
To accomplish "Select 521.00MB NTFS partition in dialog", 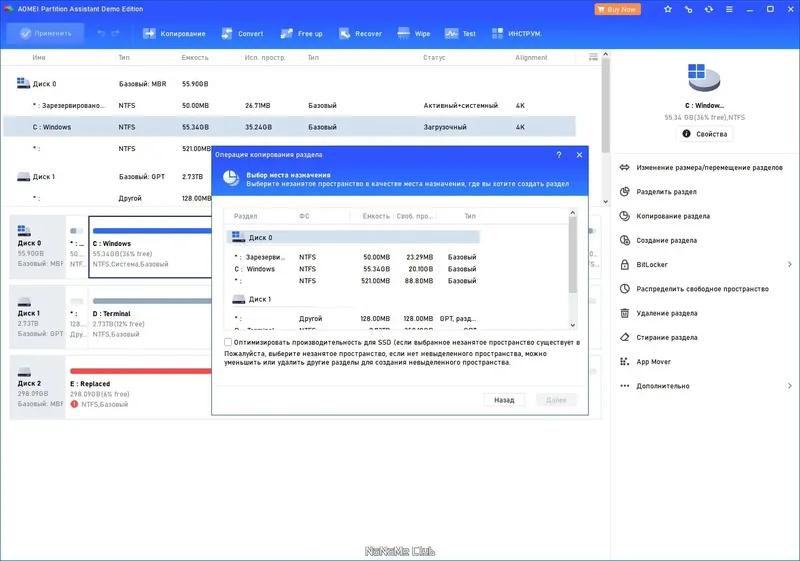I will (353, 281).
